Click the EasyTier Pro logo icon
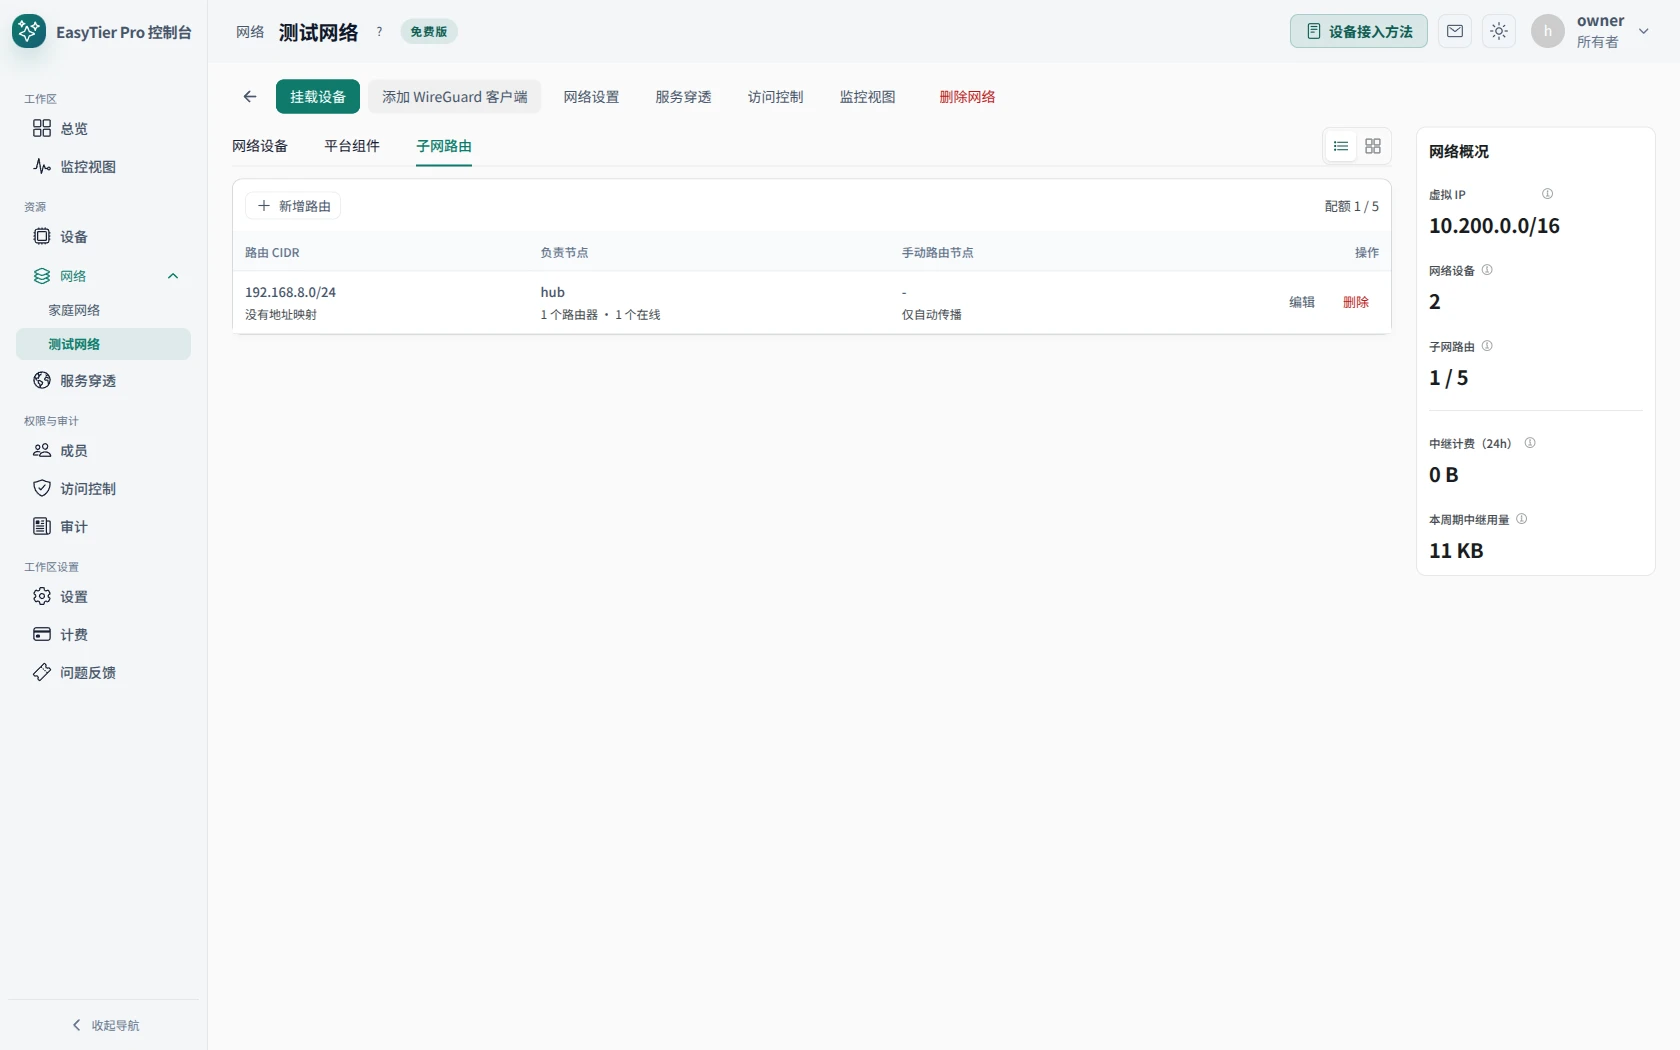The image size is (1680, 1050). pos(29,31)
